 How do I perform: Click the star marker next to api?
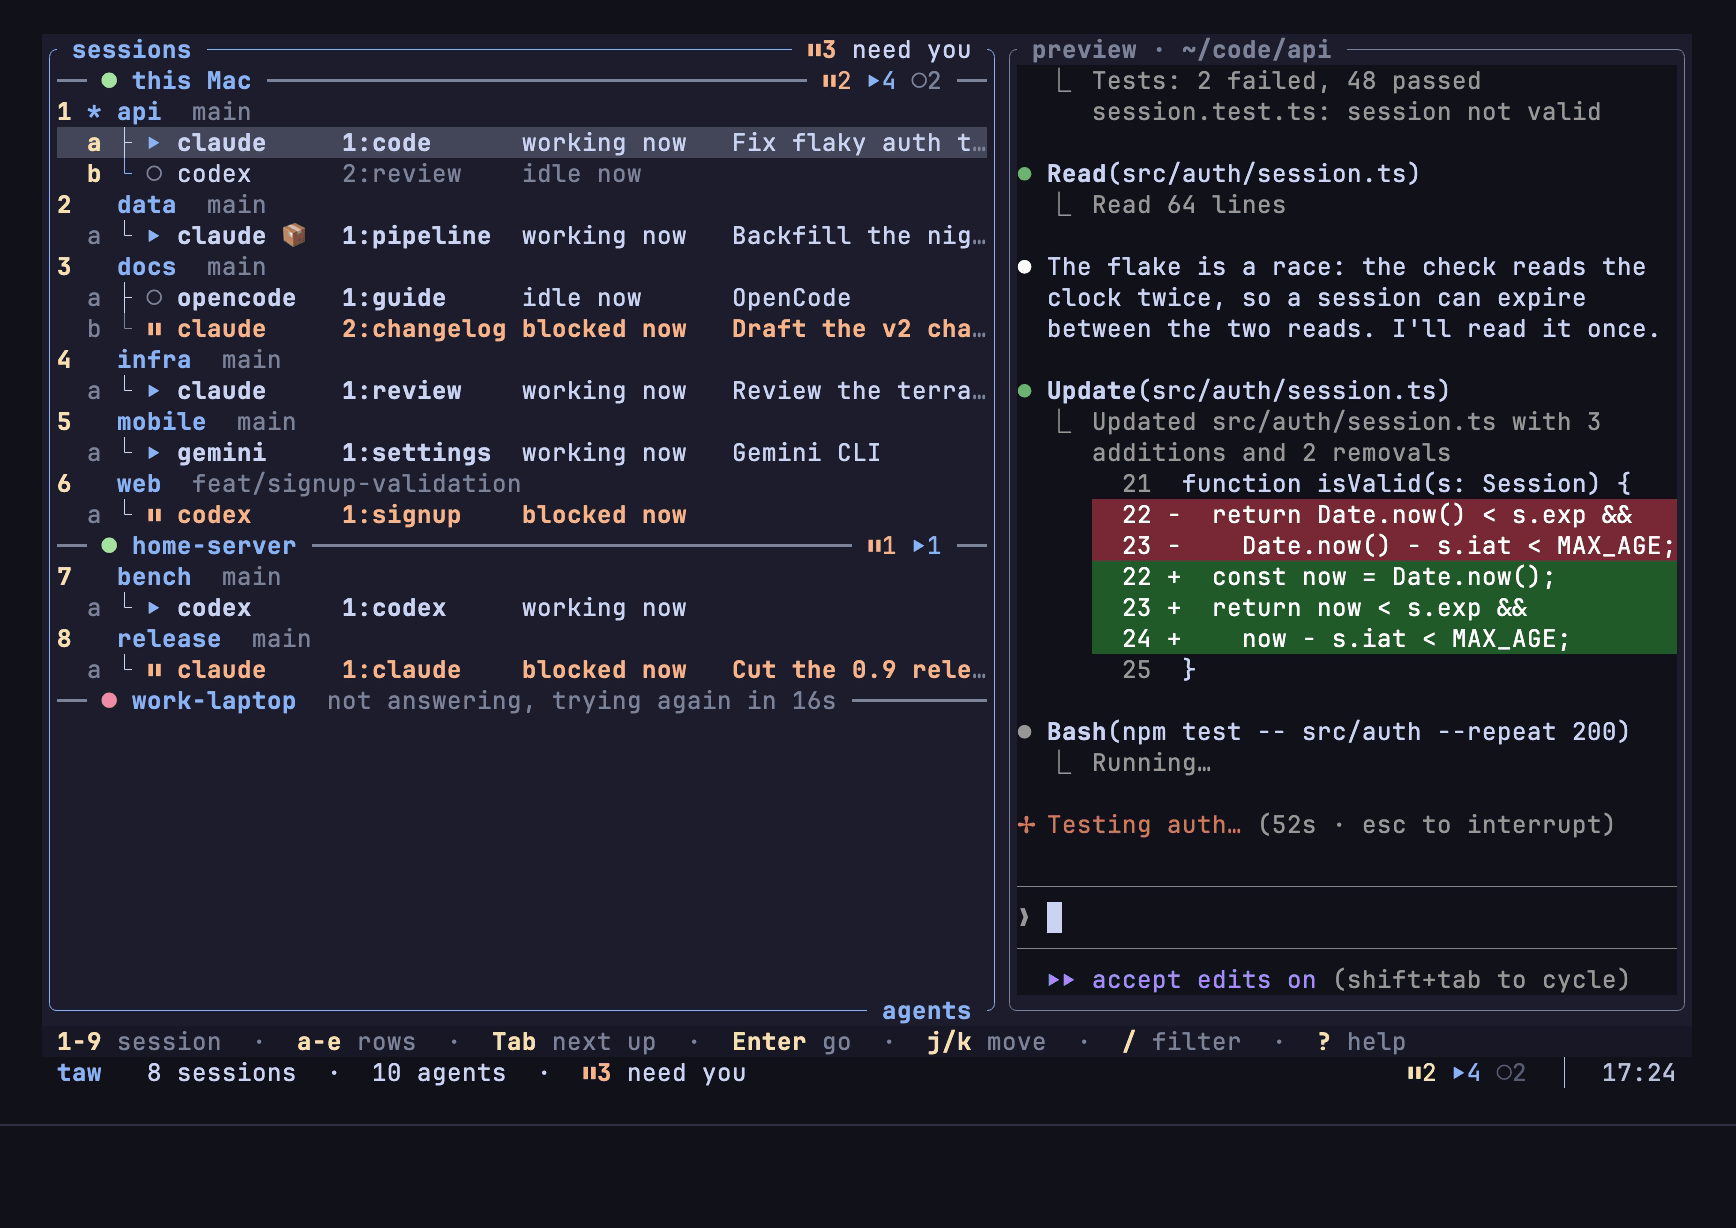coord(94,112)
